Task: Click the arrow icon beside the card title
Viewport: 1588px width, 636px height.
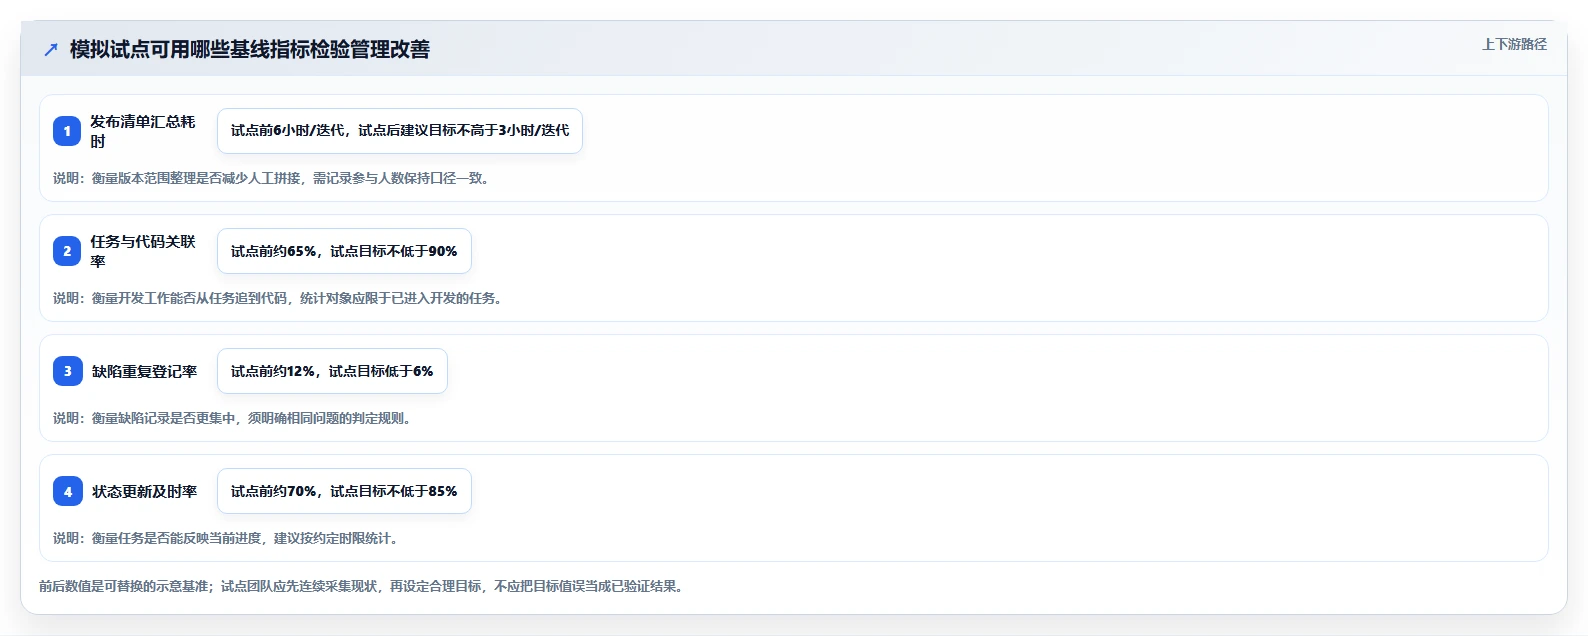Action: pyautogui.click(x=51, y=49)
